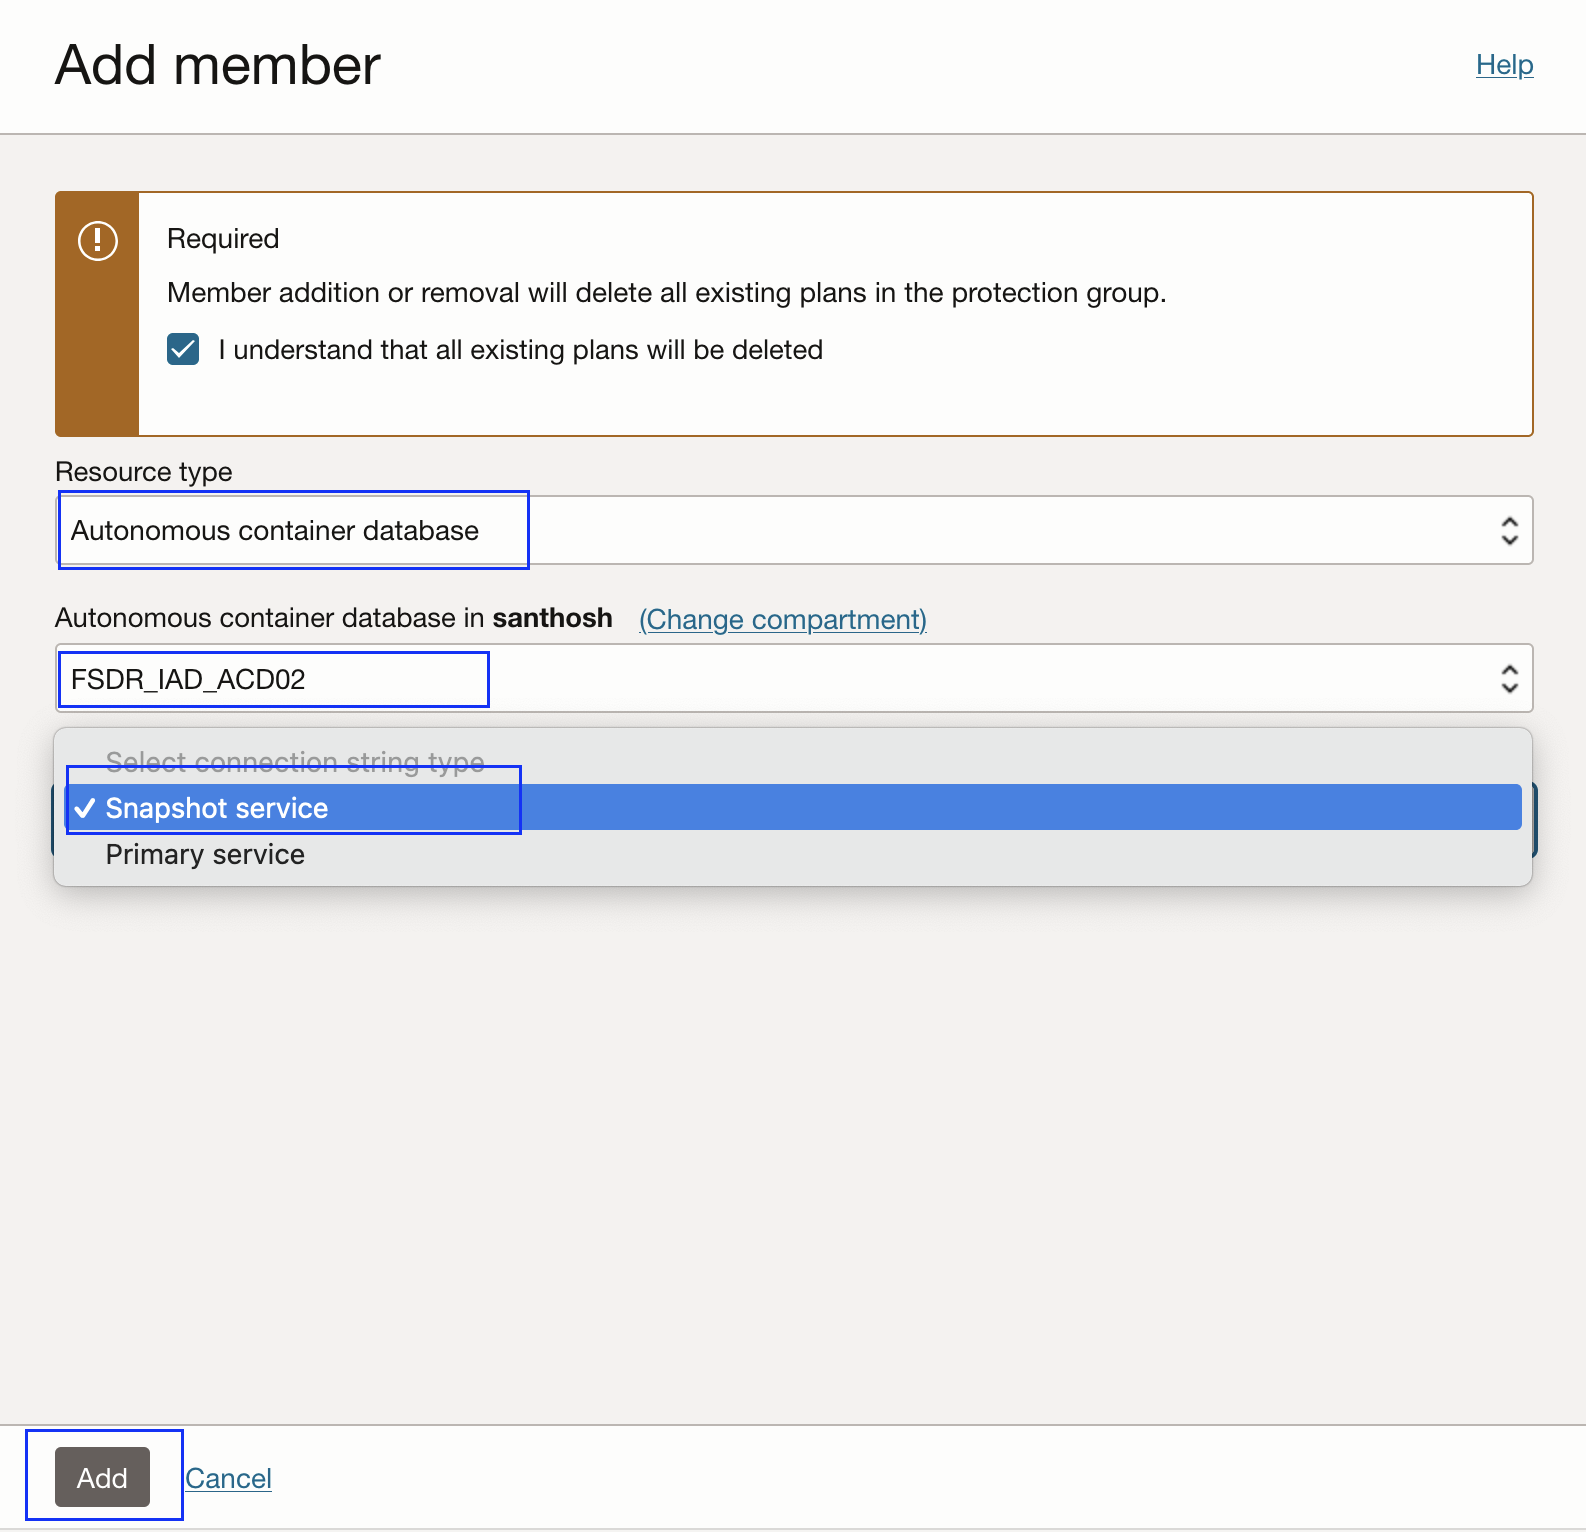This screenshot has width=1586, height=1532.
Task: Click the bold 'santhosh' compartment name
Action: 552,618
